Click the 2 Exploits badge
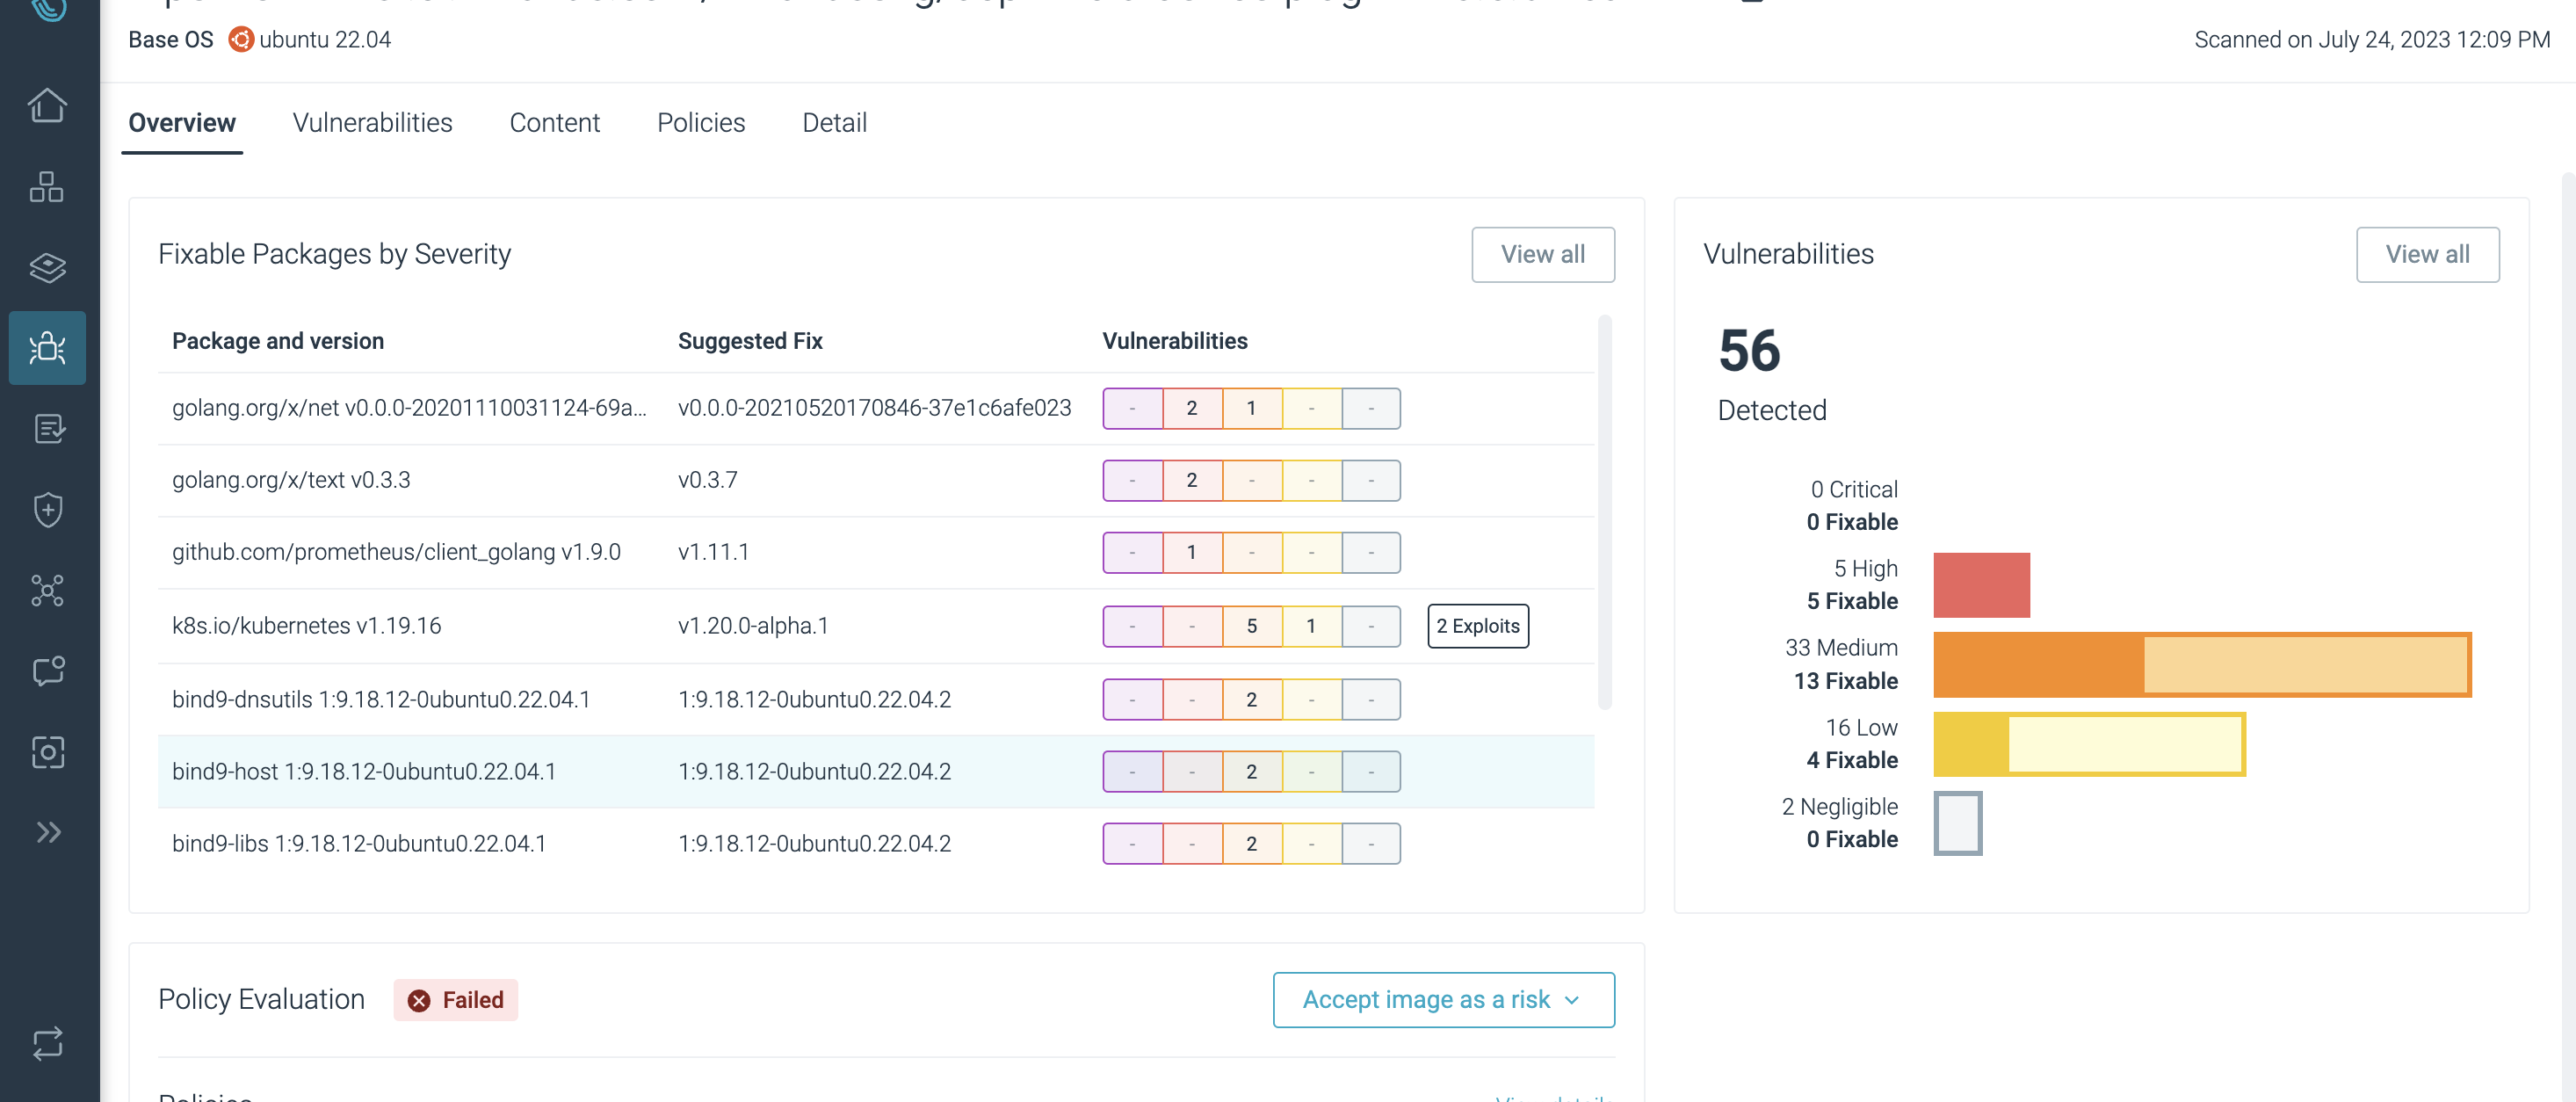This screenshot has width=2576, height=1102. [x=1478, y=625]
